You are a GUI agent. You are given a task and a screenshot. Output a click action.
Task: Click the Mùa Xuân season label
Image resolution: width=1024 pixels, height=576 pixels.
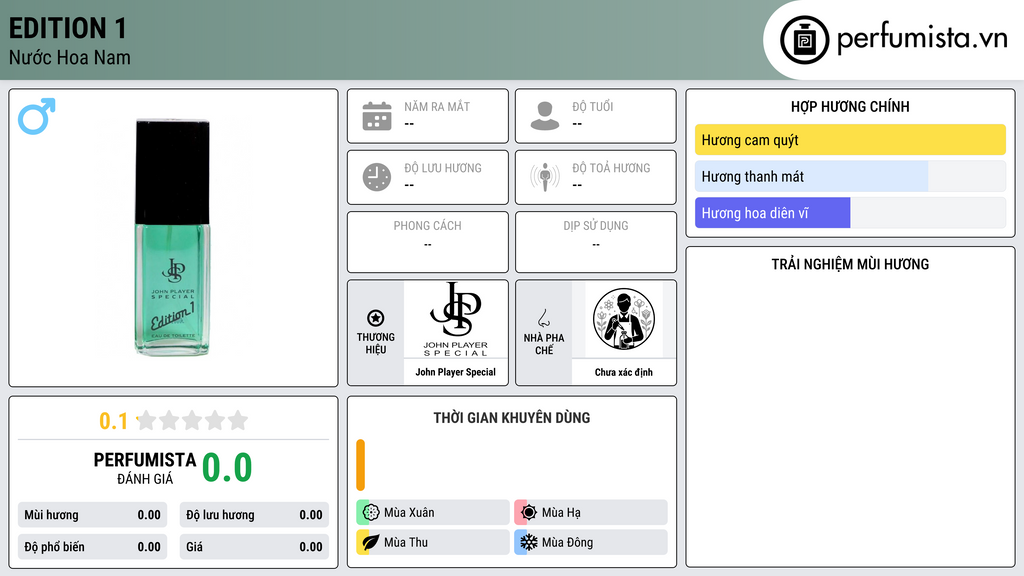(x=409, y=513)
